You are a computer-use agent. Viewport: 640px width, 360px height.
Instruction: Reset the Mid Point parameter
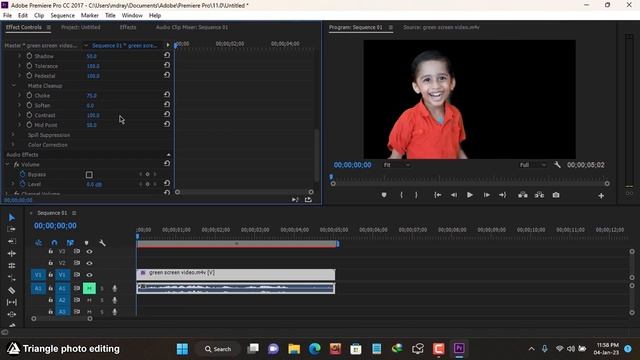(x=167, y=124)
